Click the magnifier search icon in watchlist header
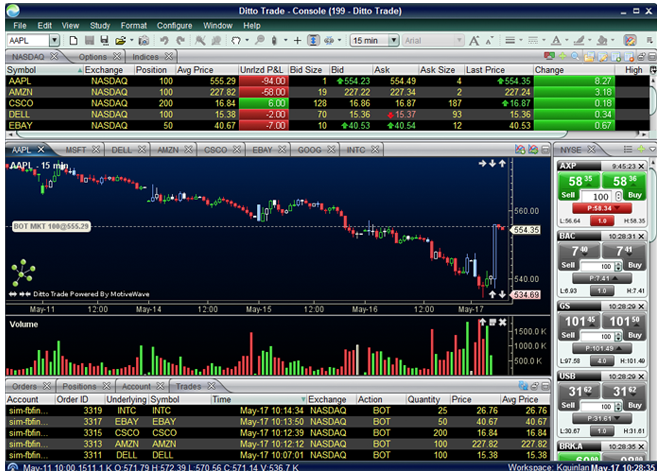This screenshot has width=657, height=471. [x=575, y=56]
